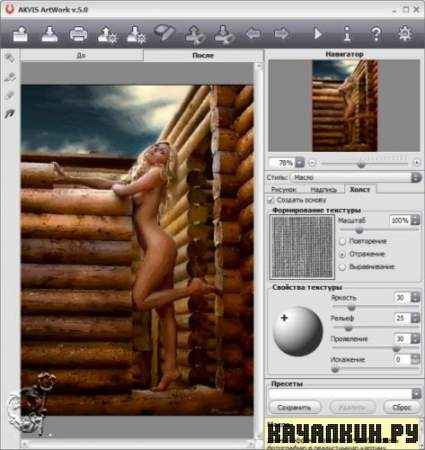Select the Выравнивание radio option

342,267
